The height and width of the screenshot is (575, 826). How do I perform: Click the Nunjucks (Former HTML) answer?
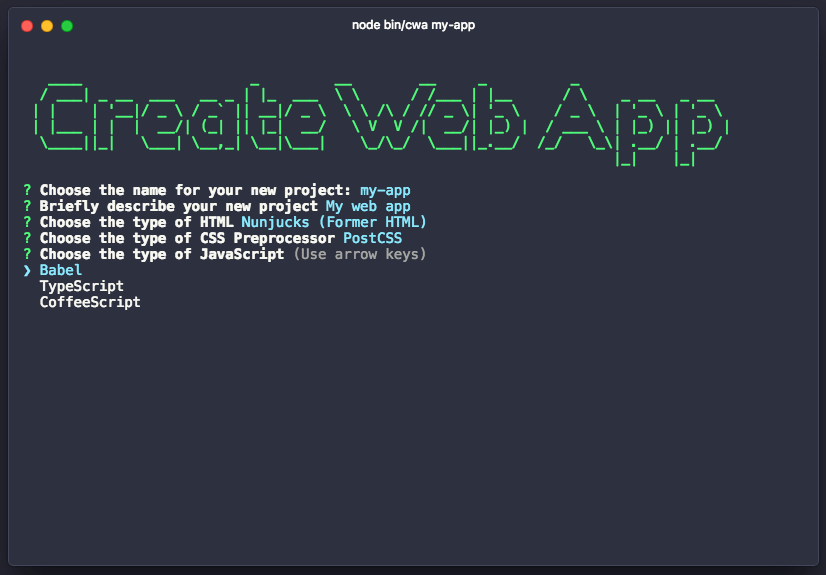point(334,222)
